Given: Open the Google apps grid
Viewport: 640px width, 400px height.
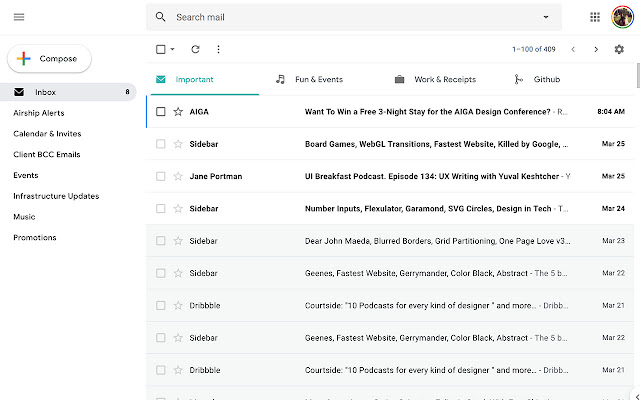Looking at the screenshot, I should click(x=595, y=17).
